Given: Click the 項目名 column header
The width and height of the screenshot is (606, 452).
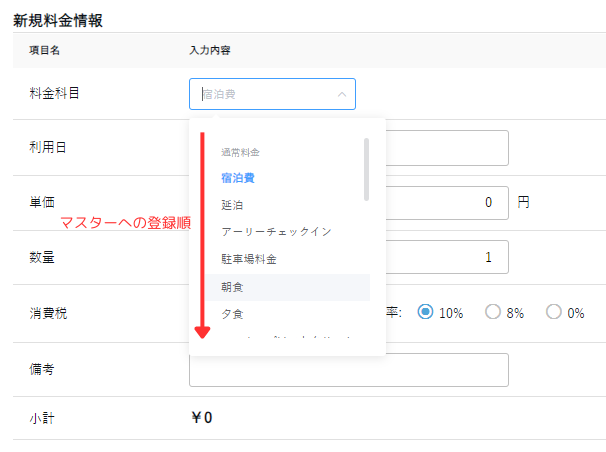Looking at the screenshot, I should pos(46,50).
